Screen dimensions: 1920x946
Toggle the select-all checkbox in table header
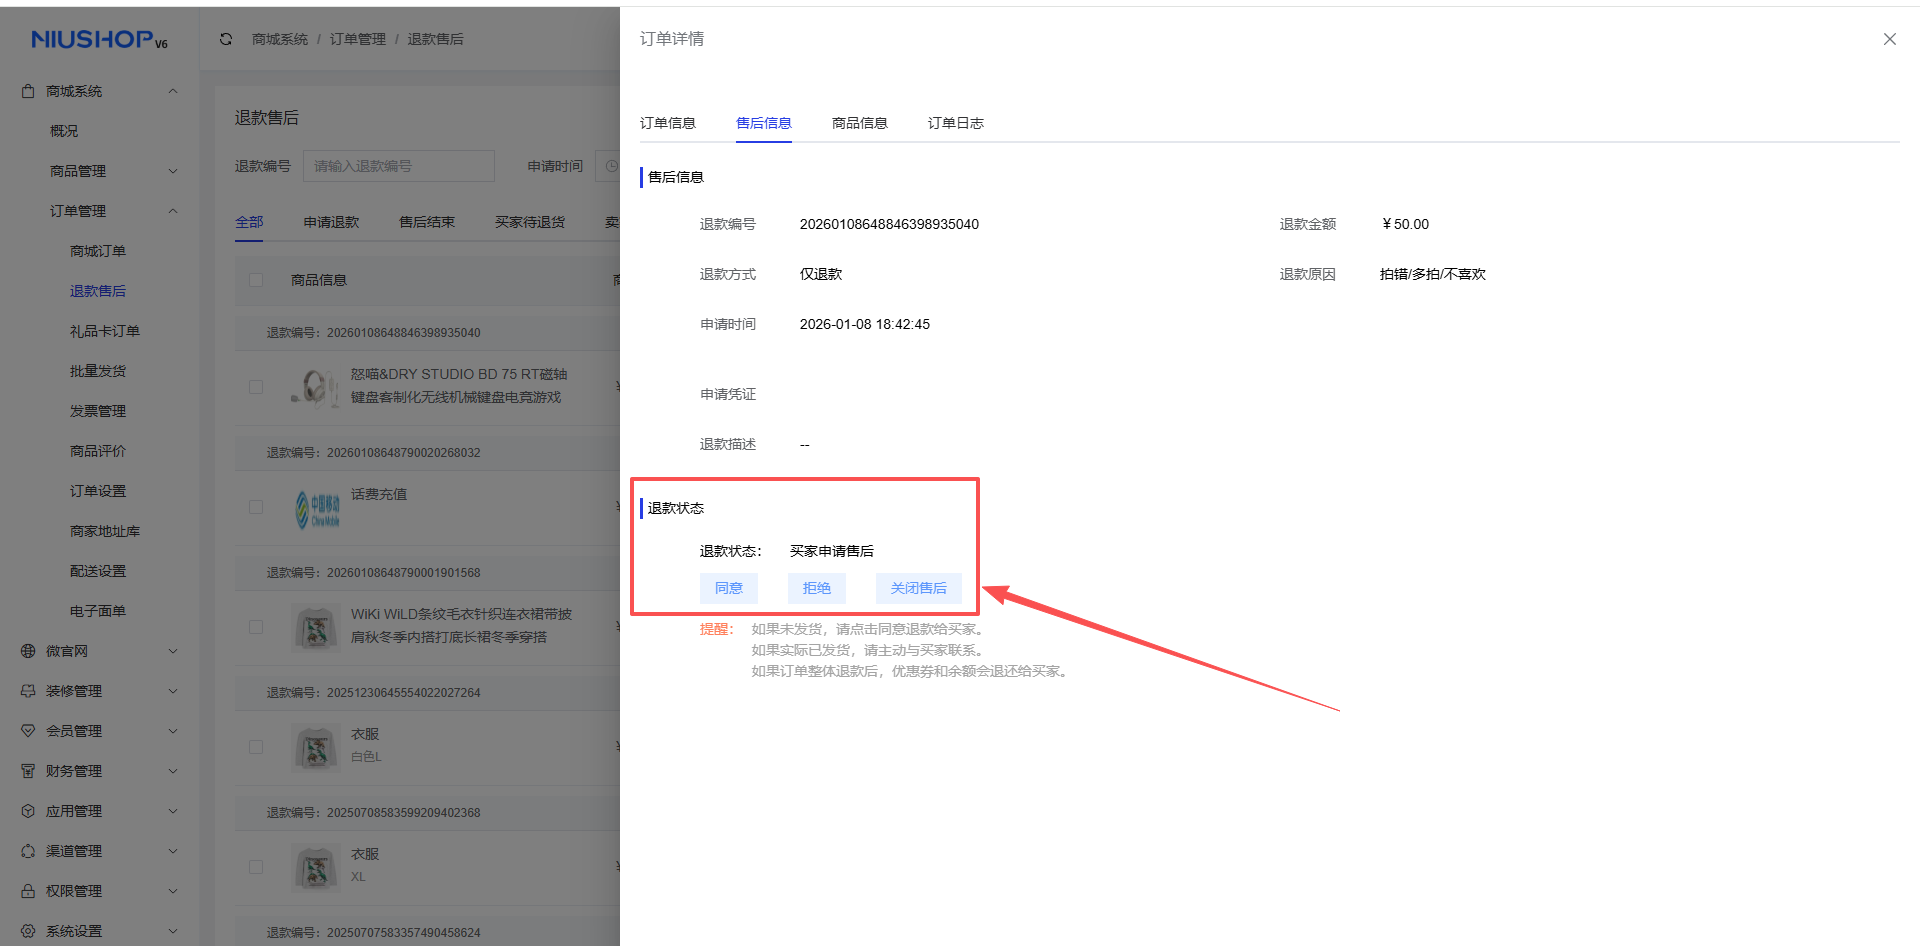pyautogui.click(x=256, y=280)
